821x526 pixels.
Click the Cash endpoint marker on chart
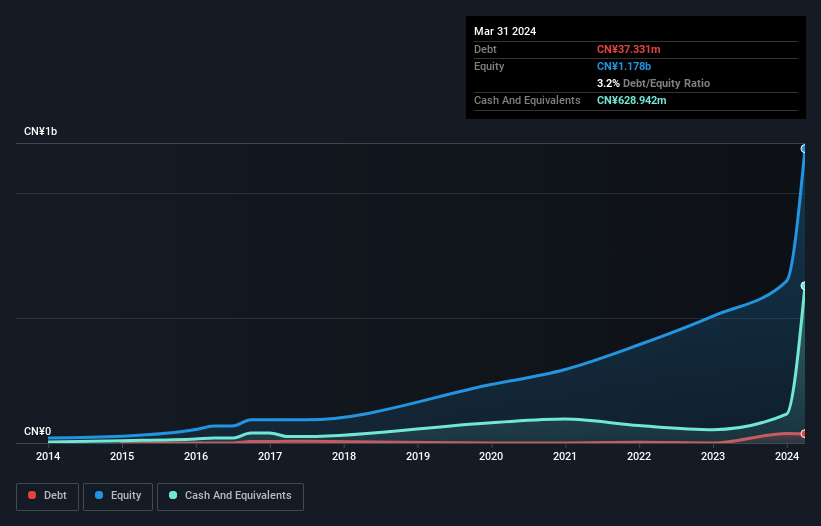(x=804, y=286)
